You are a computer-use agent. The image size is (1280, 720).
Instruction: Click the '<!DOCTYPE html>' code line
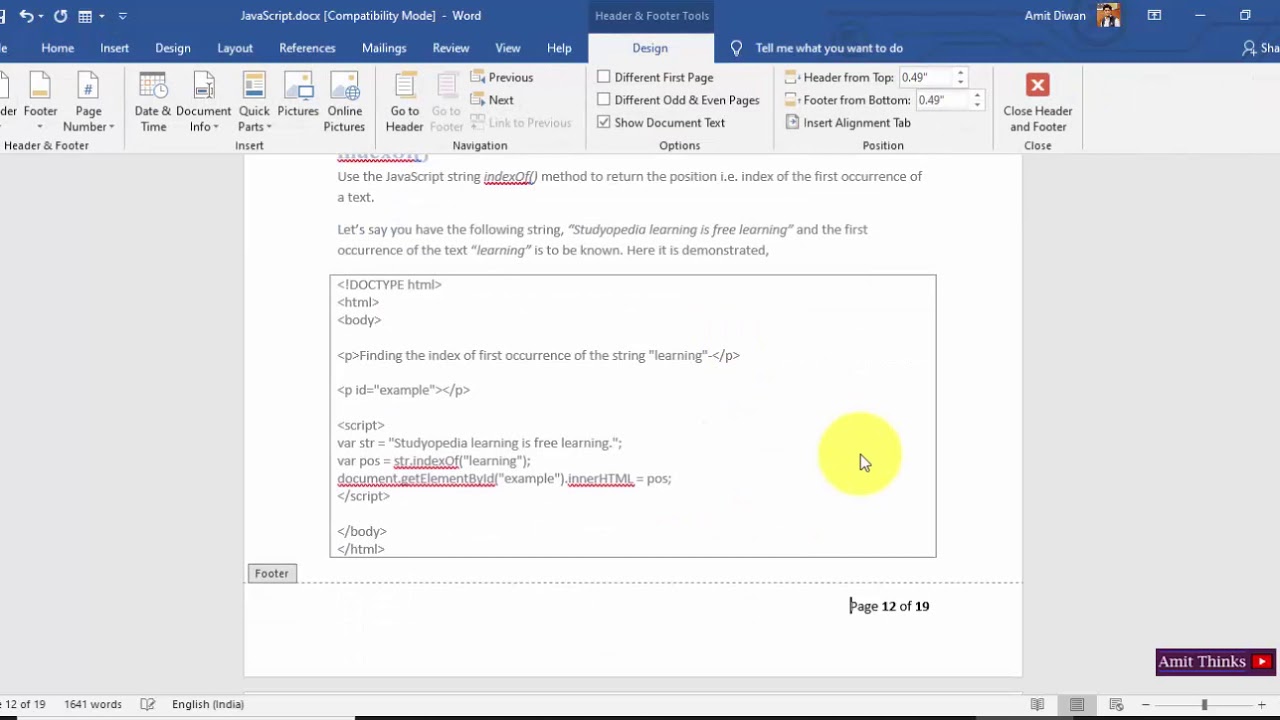tap(389, 285)
